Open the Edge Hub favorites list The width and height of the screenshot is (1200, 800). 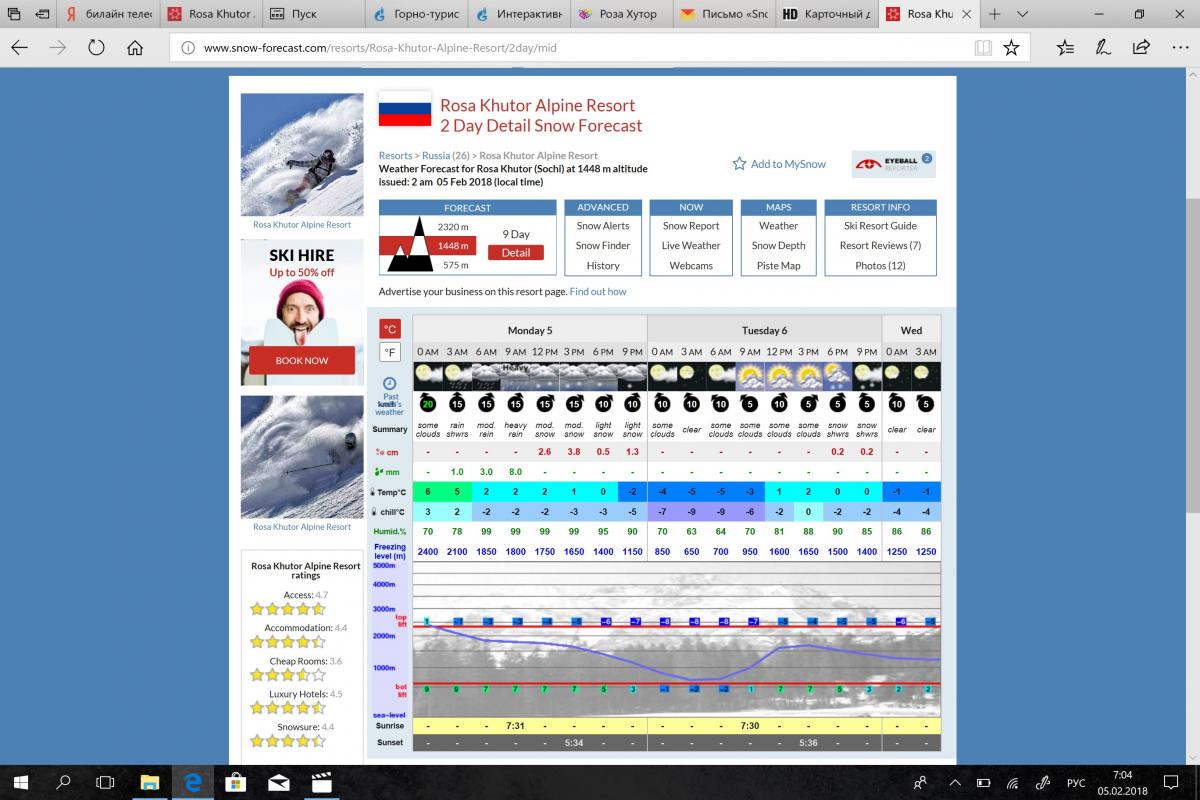pos(1065,47)
